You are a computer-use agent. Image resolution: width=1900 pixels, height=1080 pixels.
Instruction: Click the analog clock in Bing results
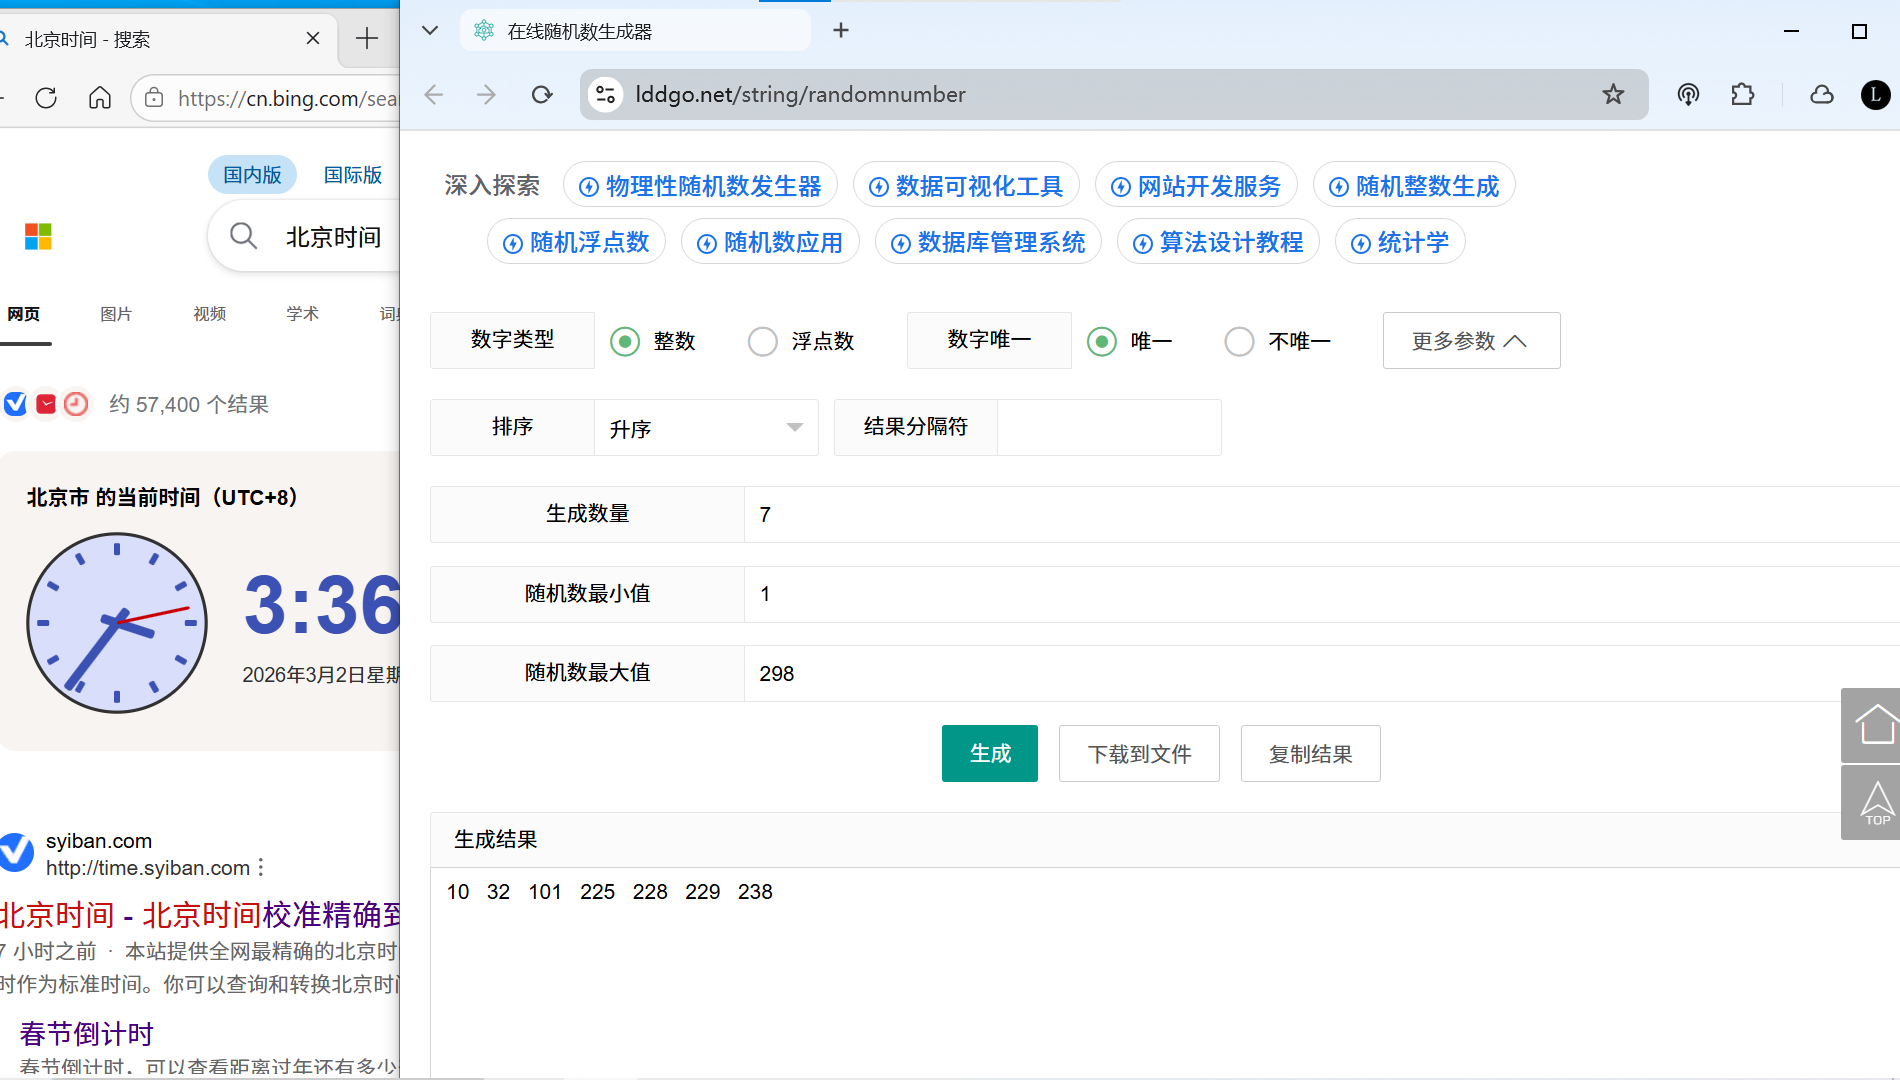(x=117, y=623)
